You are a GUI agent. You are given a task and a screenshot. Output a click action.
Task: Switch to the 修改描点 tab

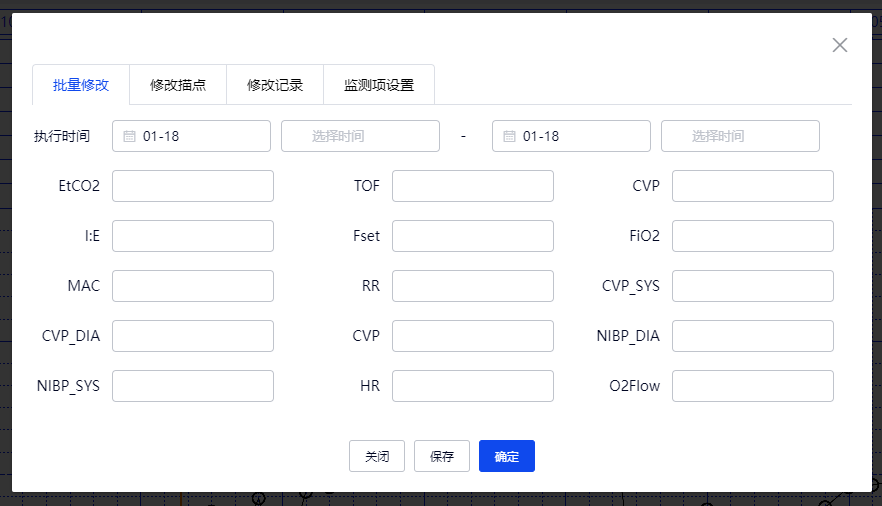178,85
